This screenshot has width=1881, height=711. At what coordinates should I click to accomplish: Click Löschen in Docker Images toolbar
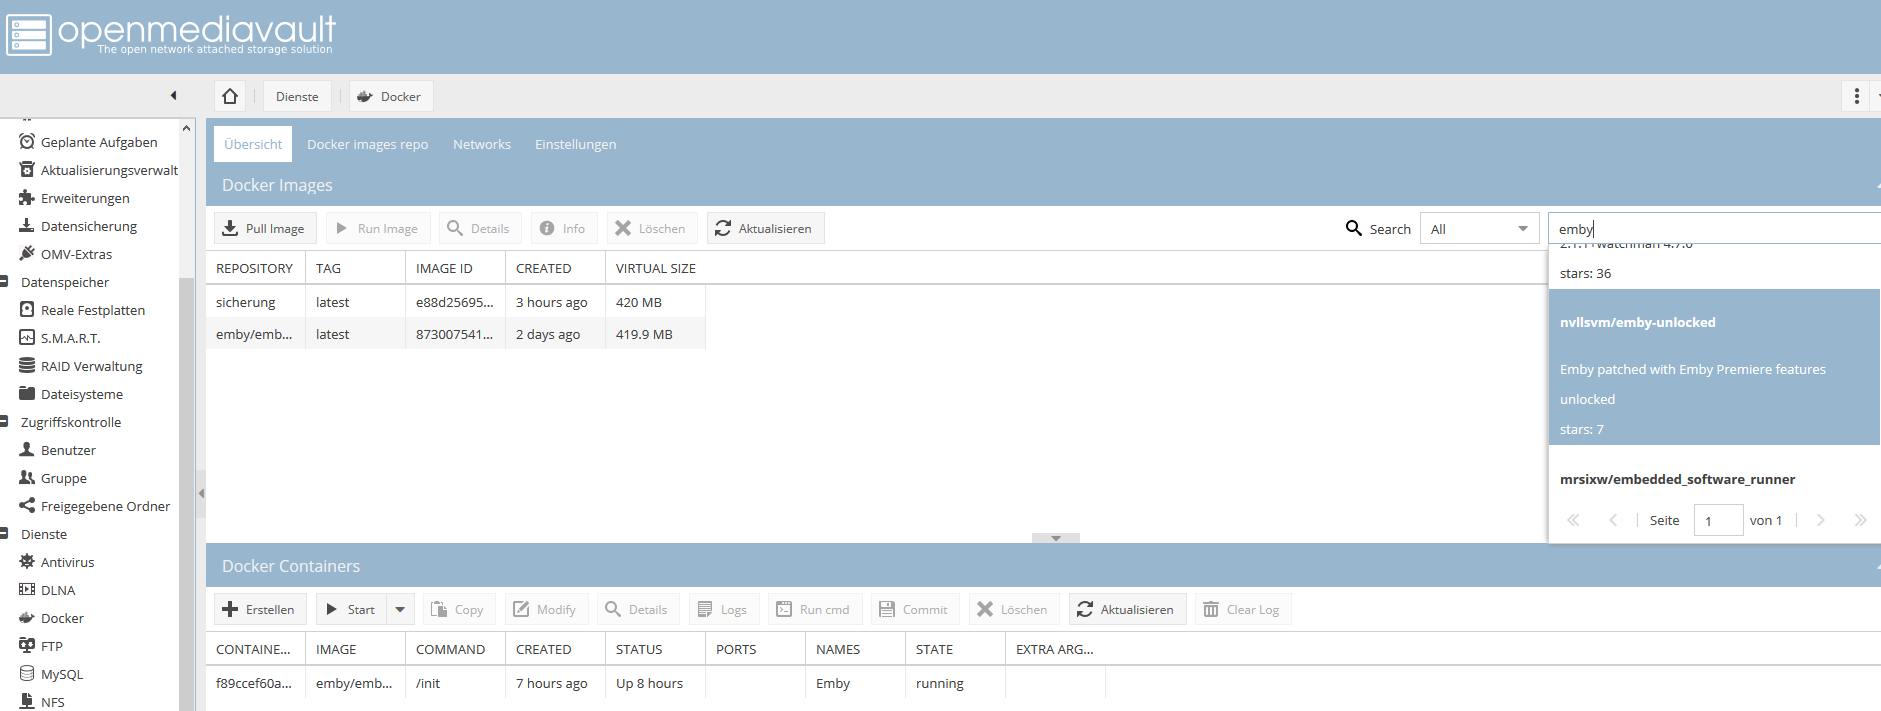point(651,228)
